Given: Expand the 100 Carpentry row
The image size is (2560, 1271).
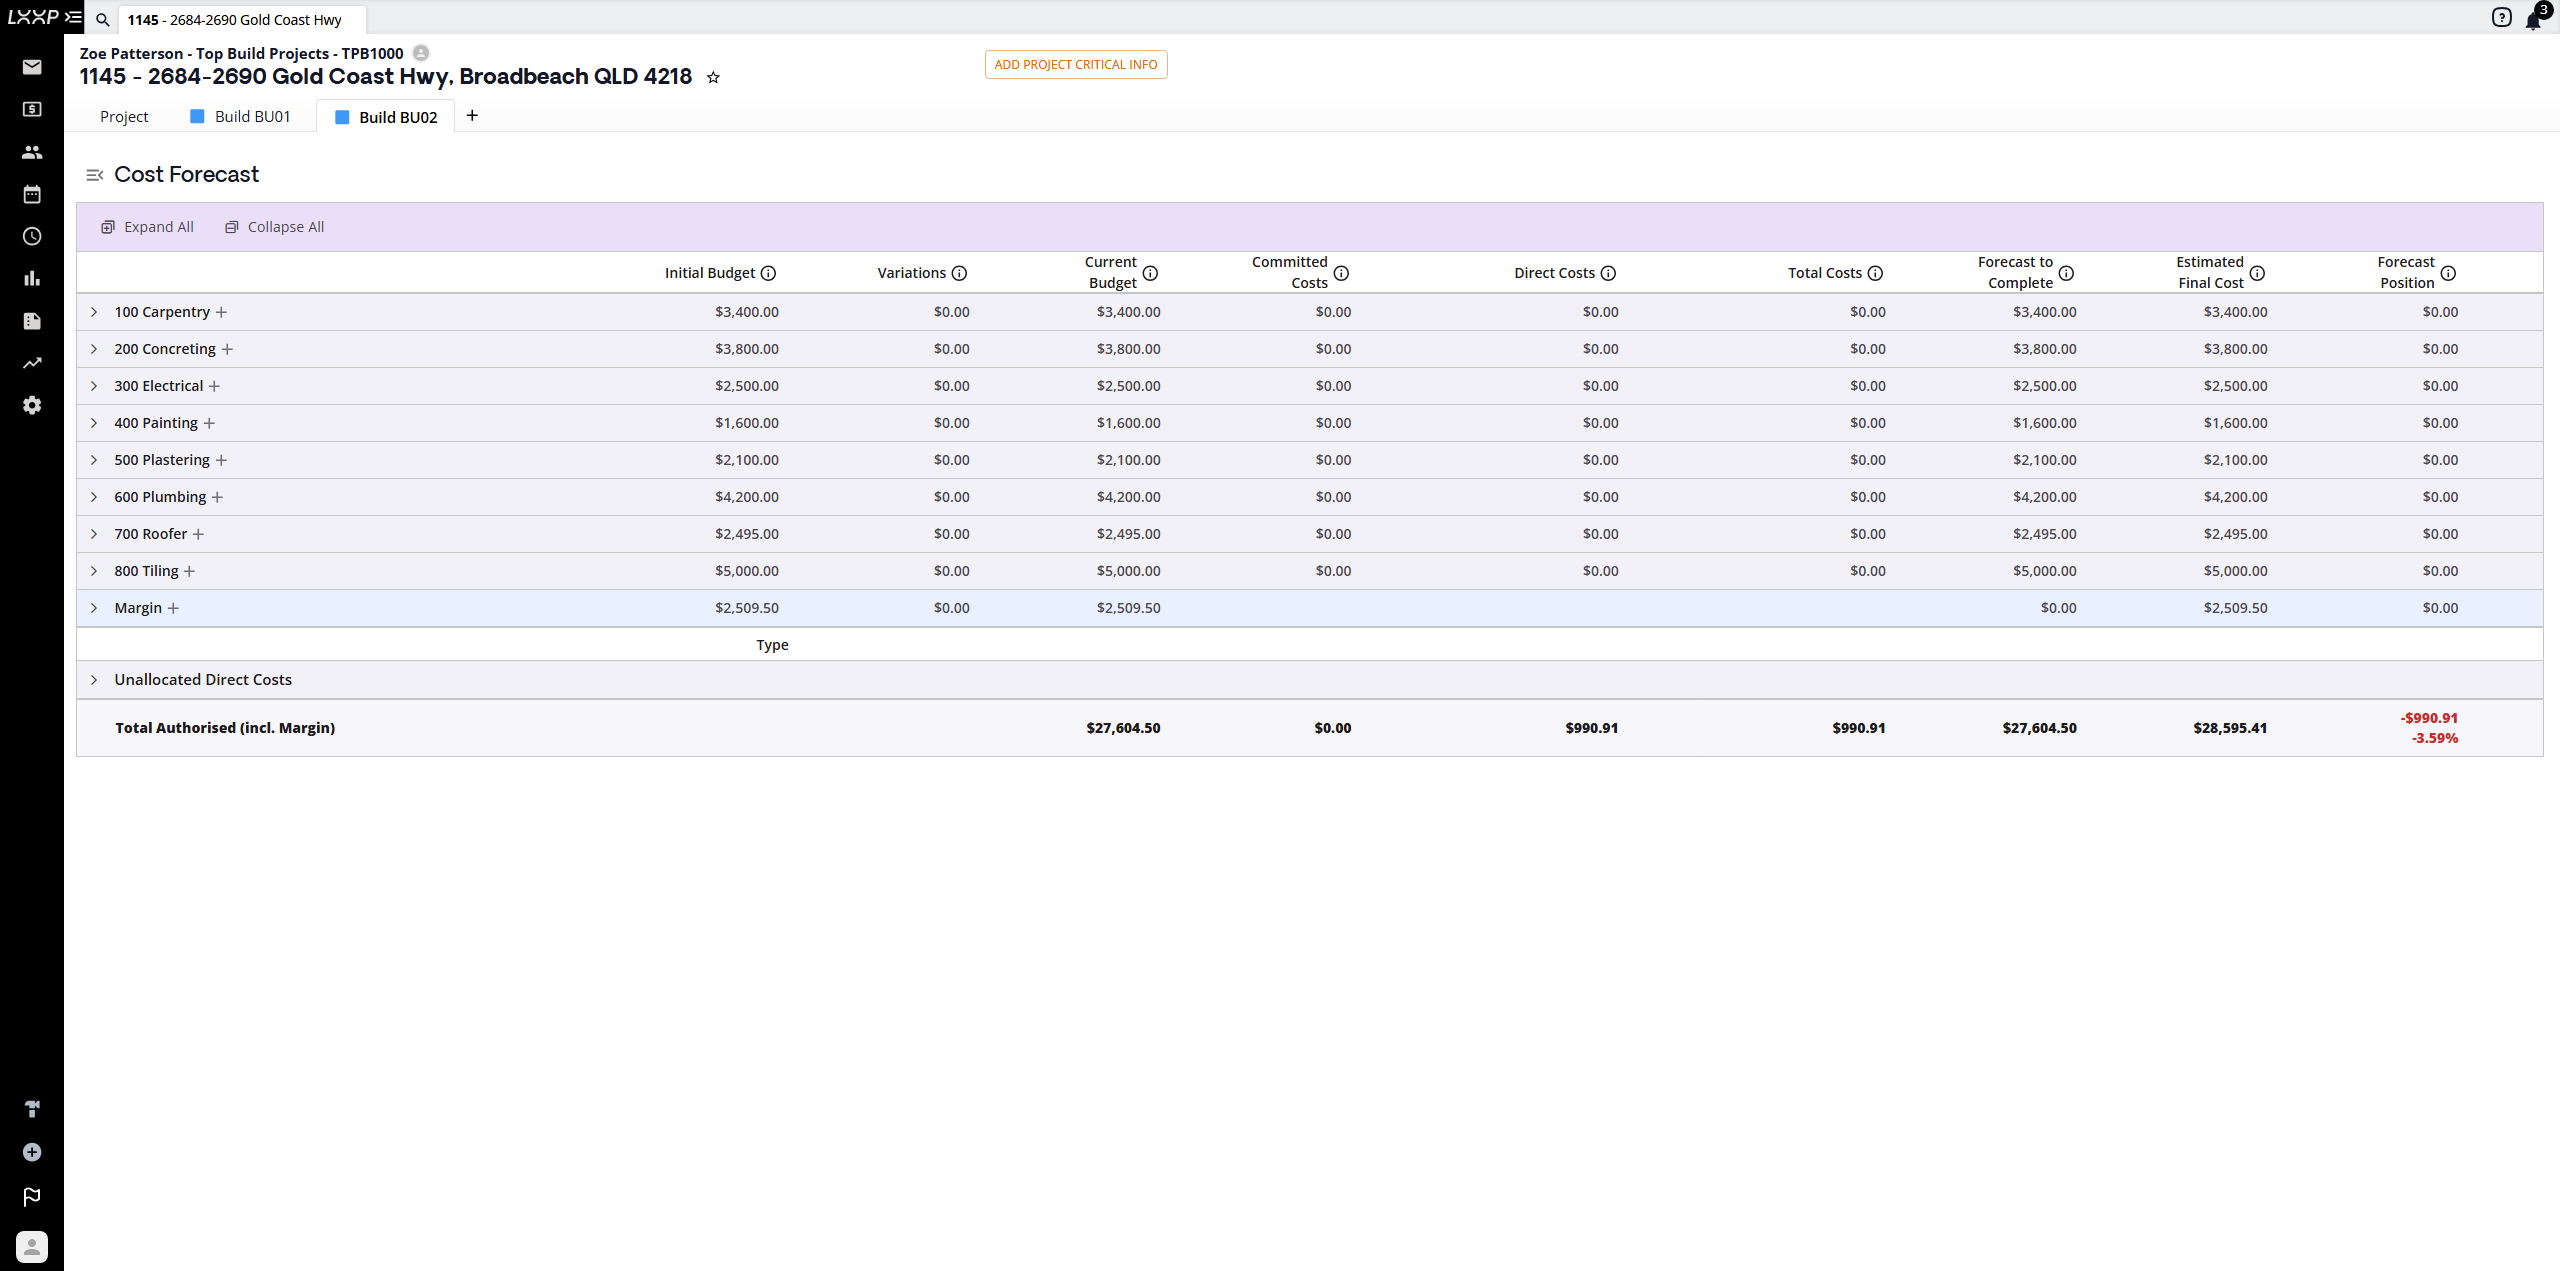Looking at the screenshot, I should [x=94, y=312].
